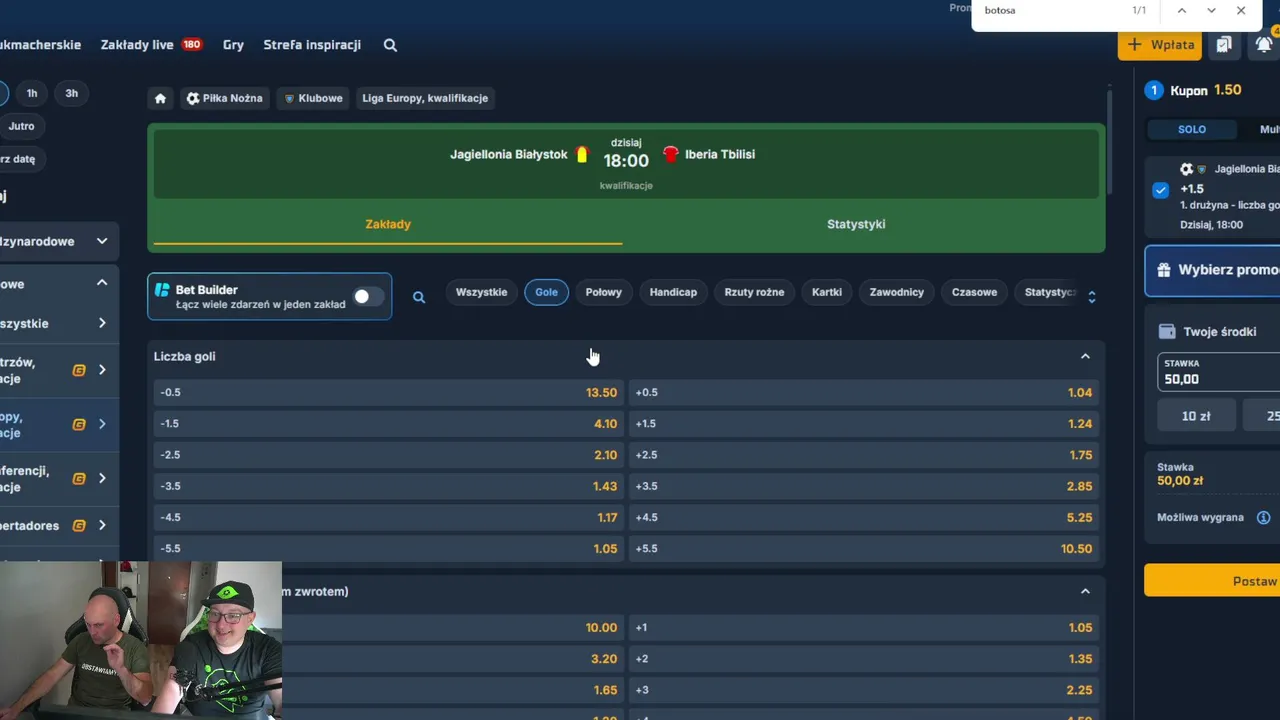Image resolution: width=1280 pixels, height=720 pixels.
Task: Filter markets by Wszystkie
Action: tap(481, 292)
